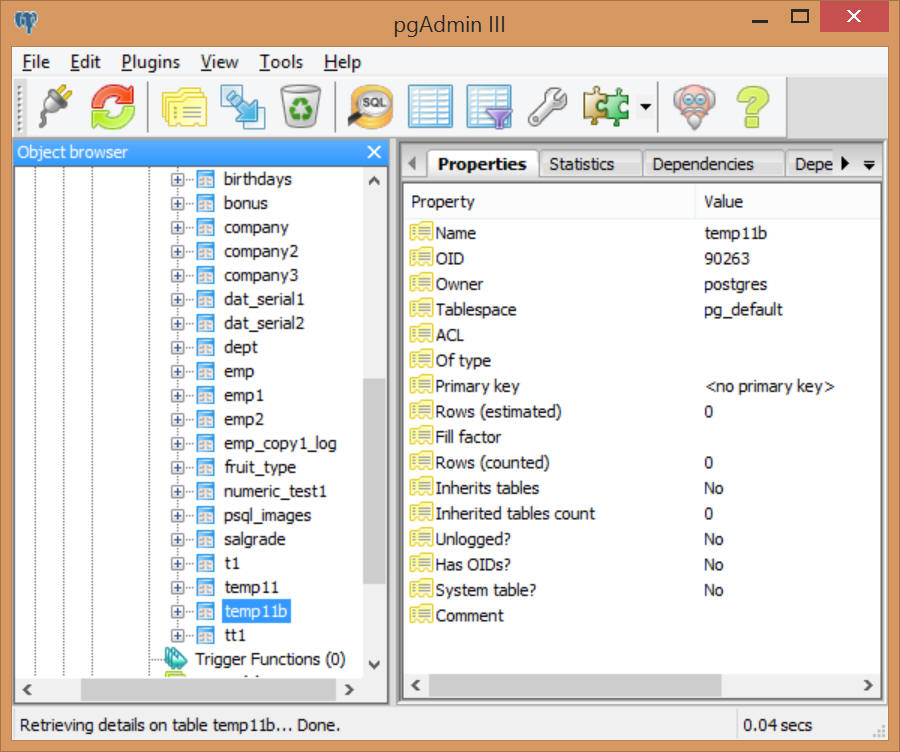
Task: Expand the dat_serial1 table node
Action: pos(177,300)
